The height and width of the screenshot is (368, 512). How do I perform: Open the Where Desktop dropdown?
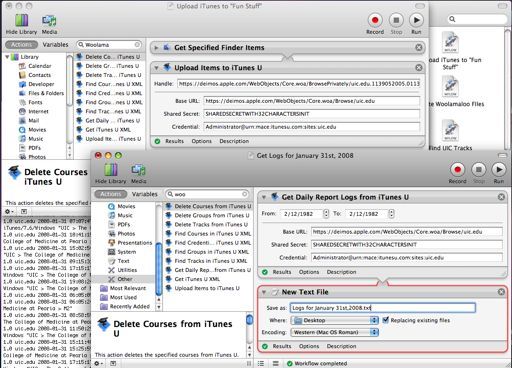[335, 320]
